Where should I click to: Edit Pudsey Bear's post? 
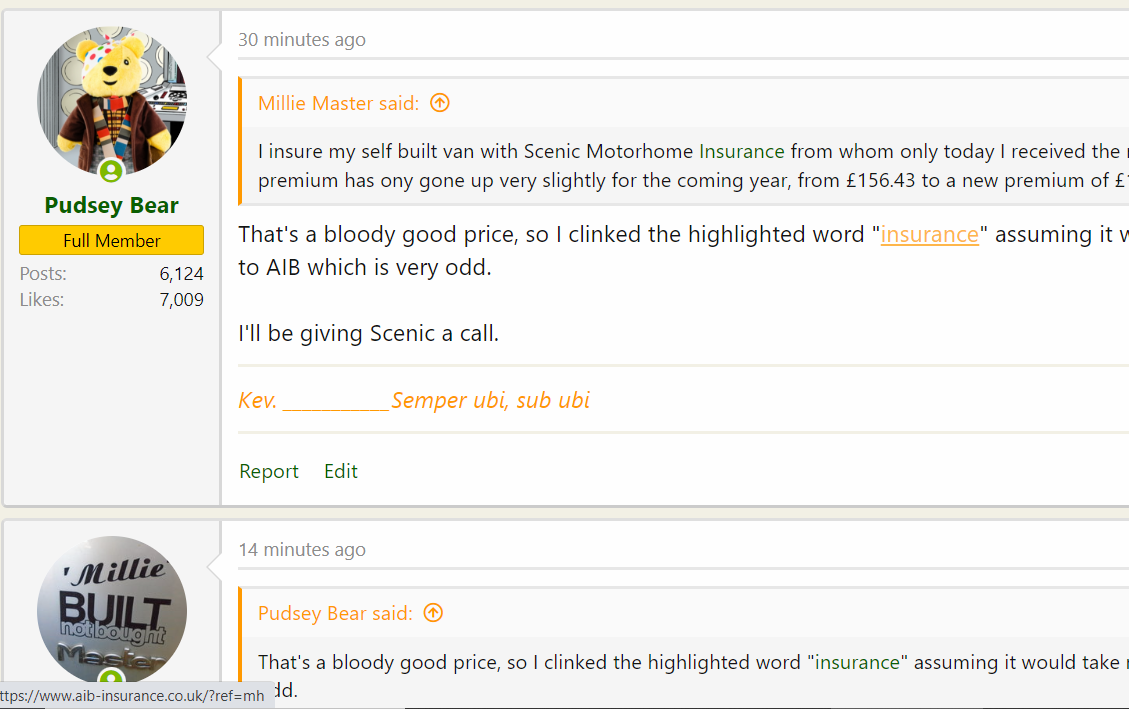point(341,472)
